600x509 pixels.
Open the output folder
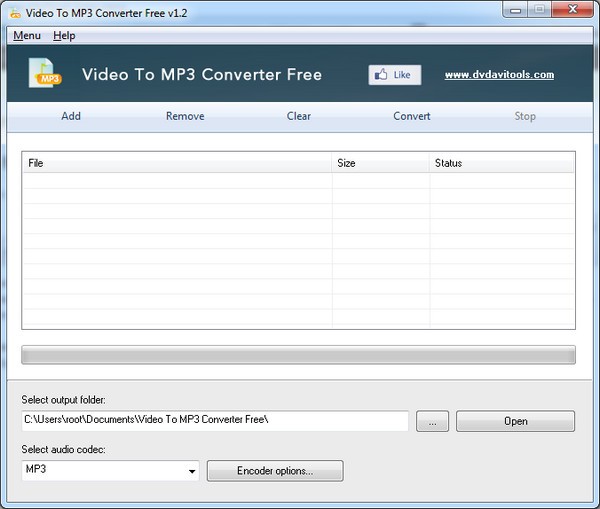(515, 421)
